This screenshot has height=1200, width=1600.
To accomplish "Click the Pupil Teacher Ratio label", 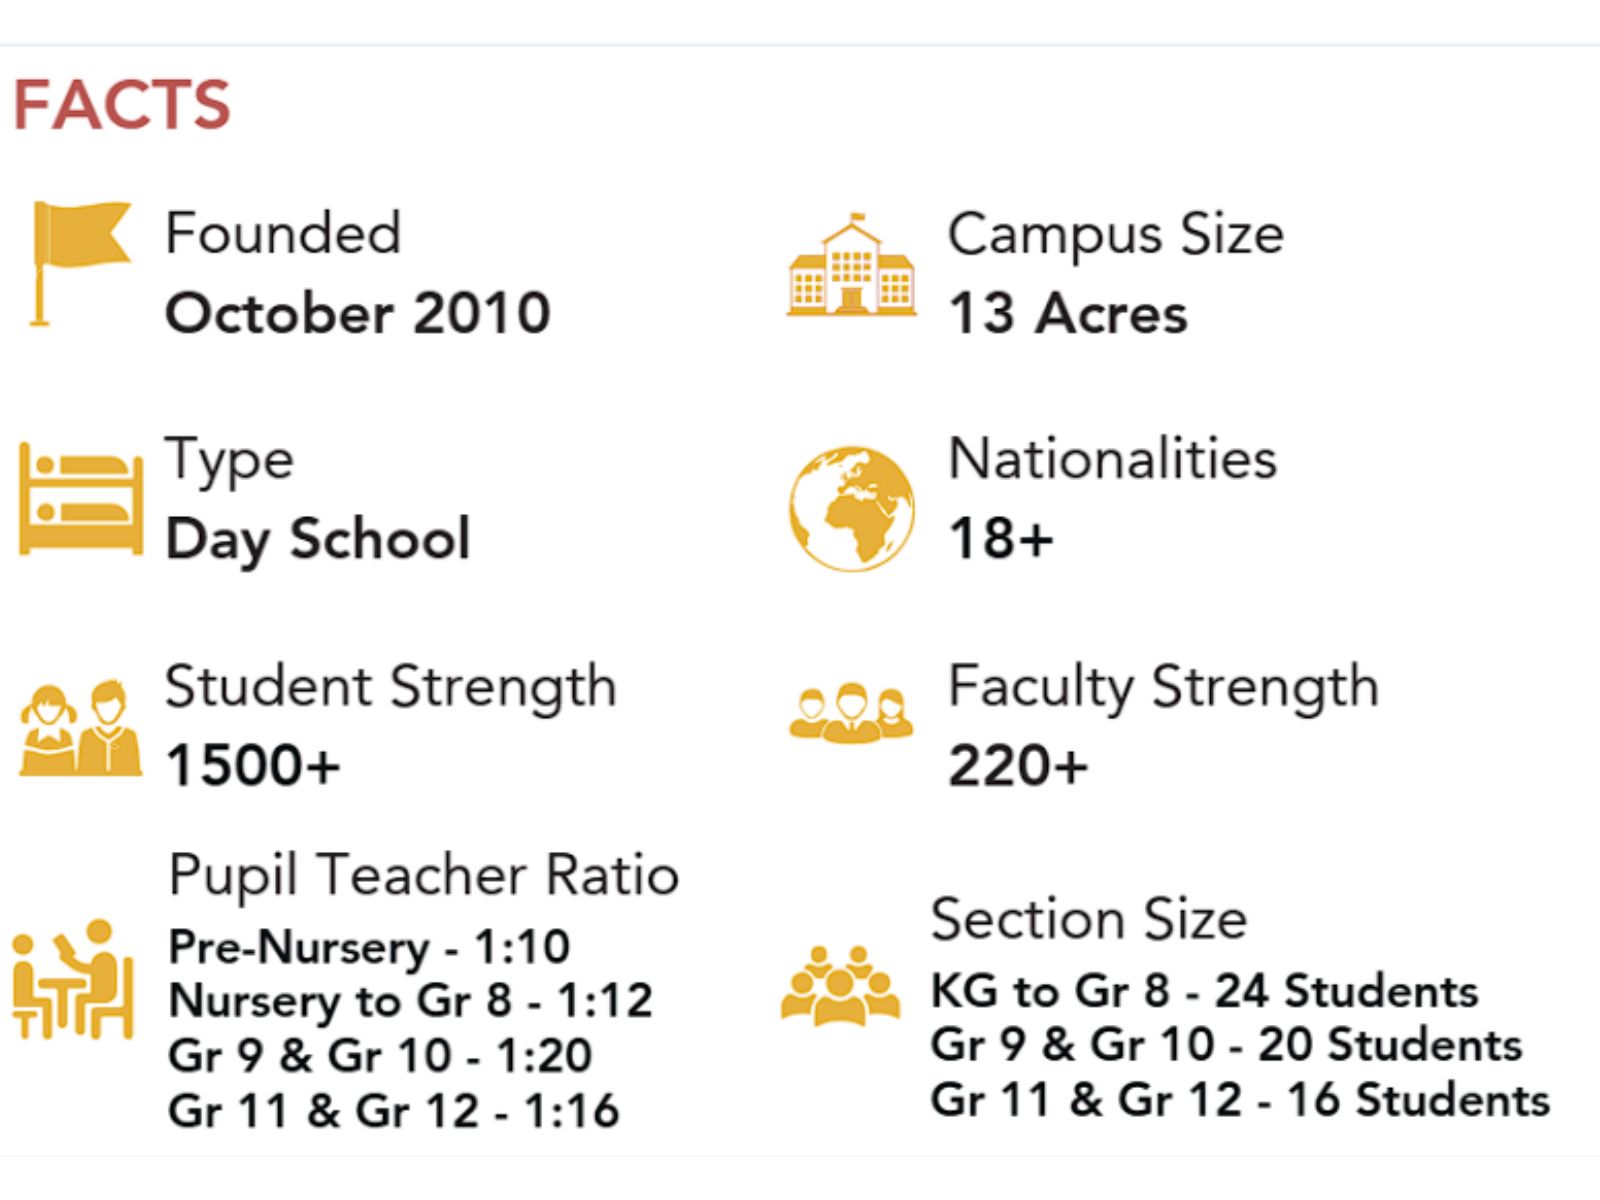I will pos(424,875).
